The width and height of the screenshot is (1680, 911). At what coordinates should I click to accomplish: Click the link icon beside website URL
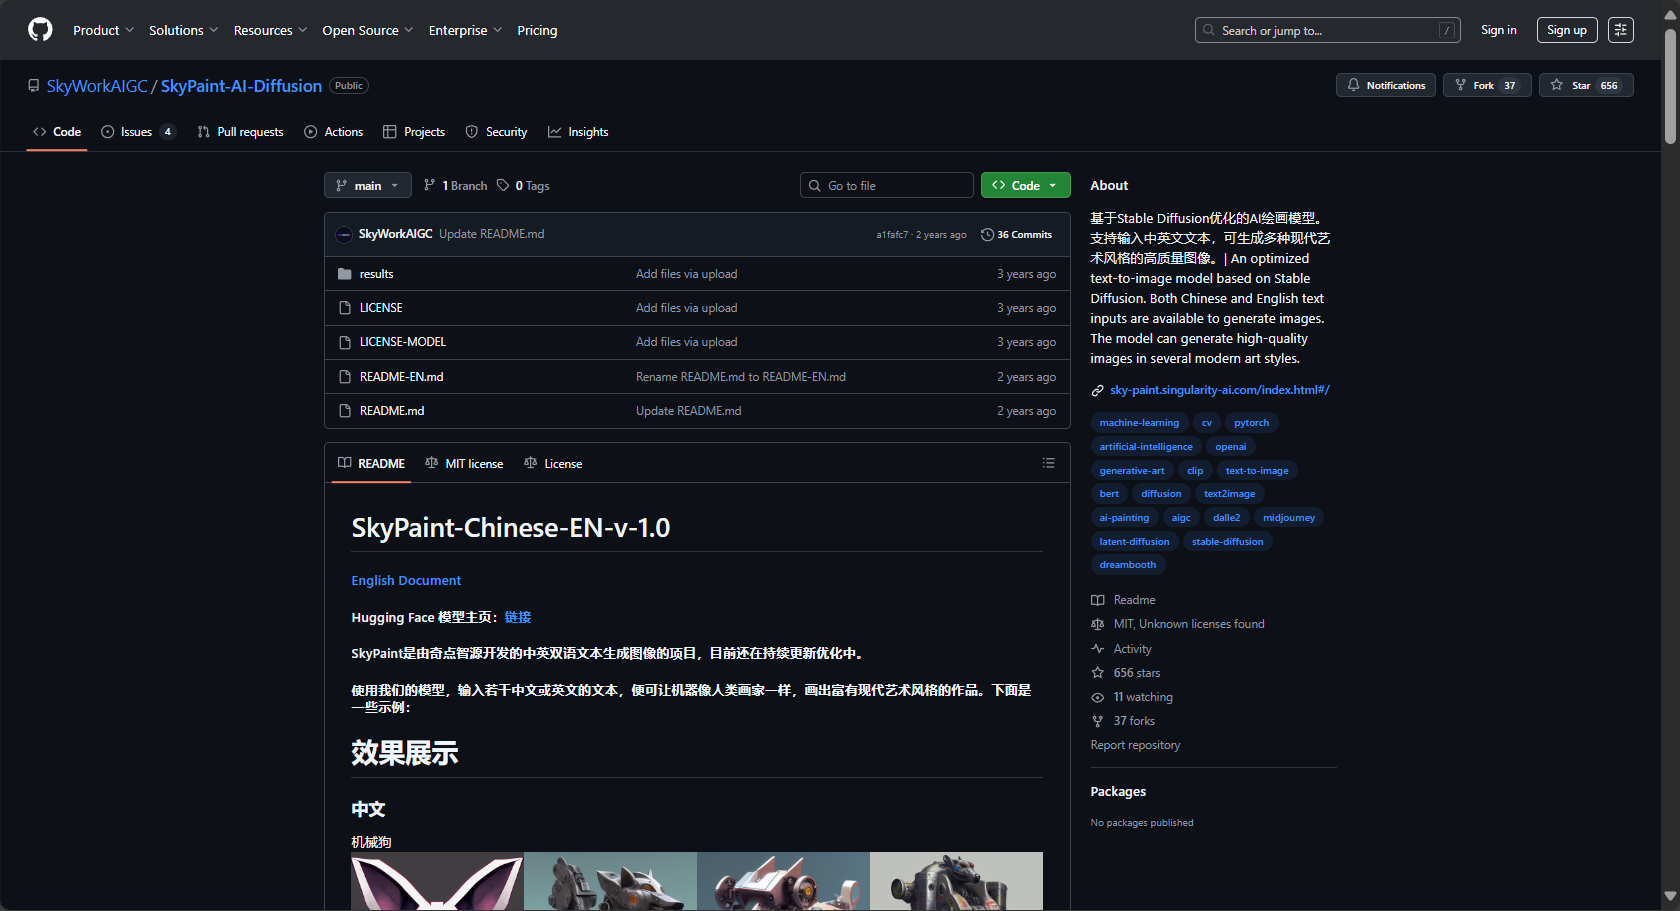tap(1097, 391)
